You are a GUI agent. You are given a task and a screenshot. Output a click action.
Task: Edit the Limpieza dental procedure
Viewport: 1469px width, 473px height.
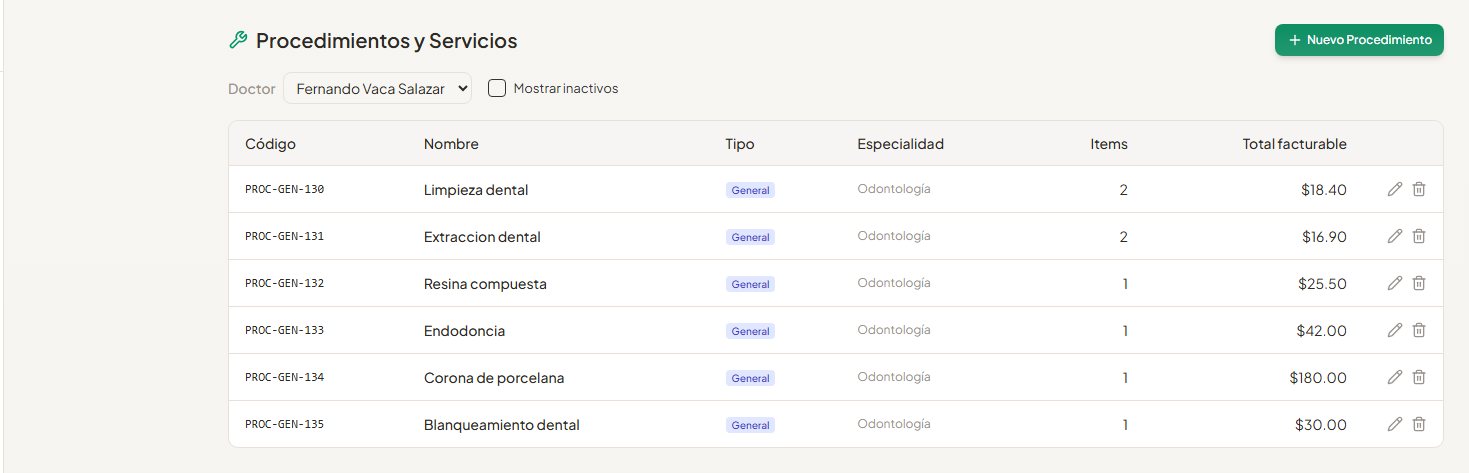tap(1395, 189)
